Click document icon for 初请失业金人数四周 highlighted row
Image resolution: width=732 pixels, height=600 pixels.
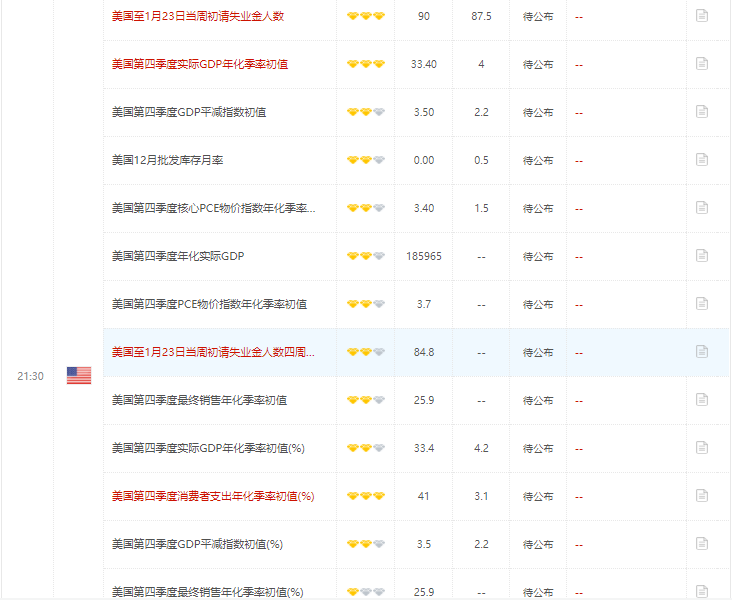point(702,352)
